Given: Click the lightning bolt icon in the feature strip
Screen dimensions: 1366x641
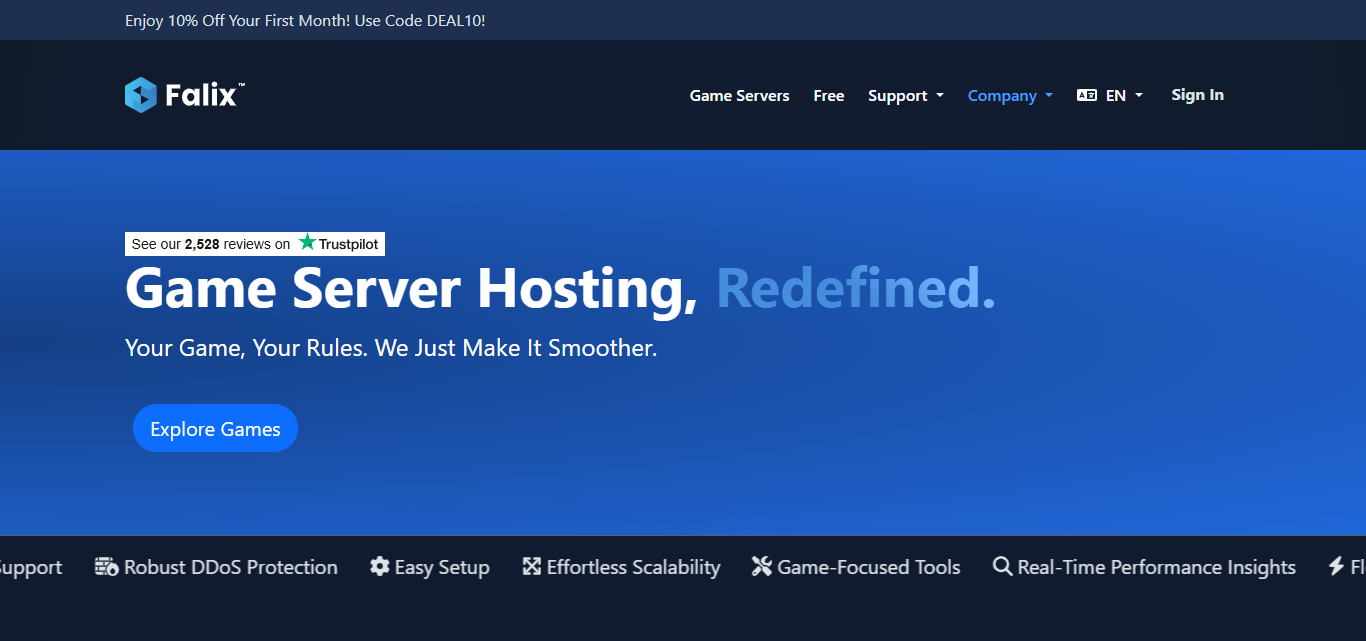Looking at the screenshot, I should click(1336, 567).
